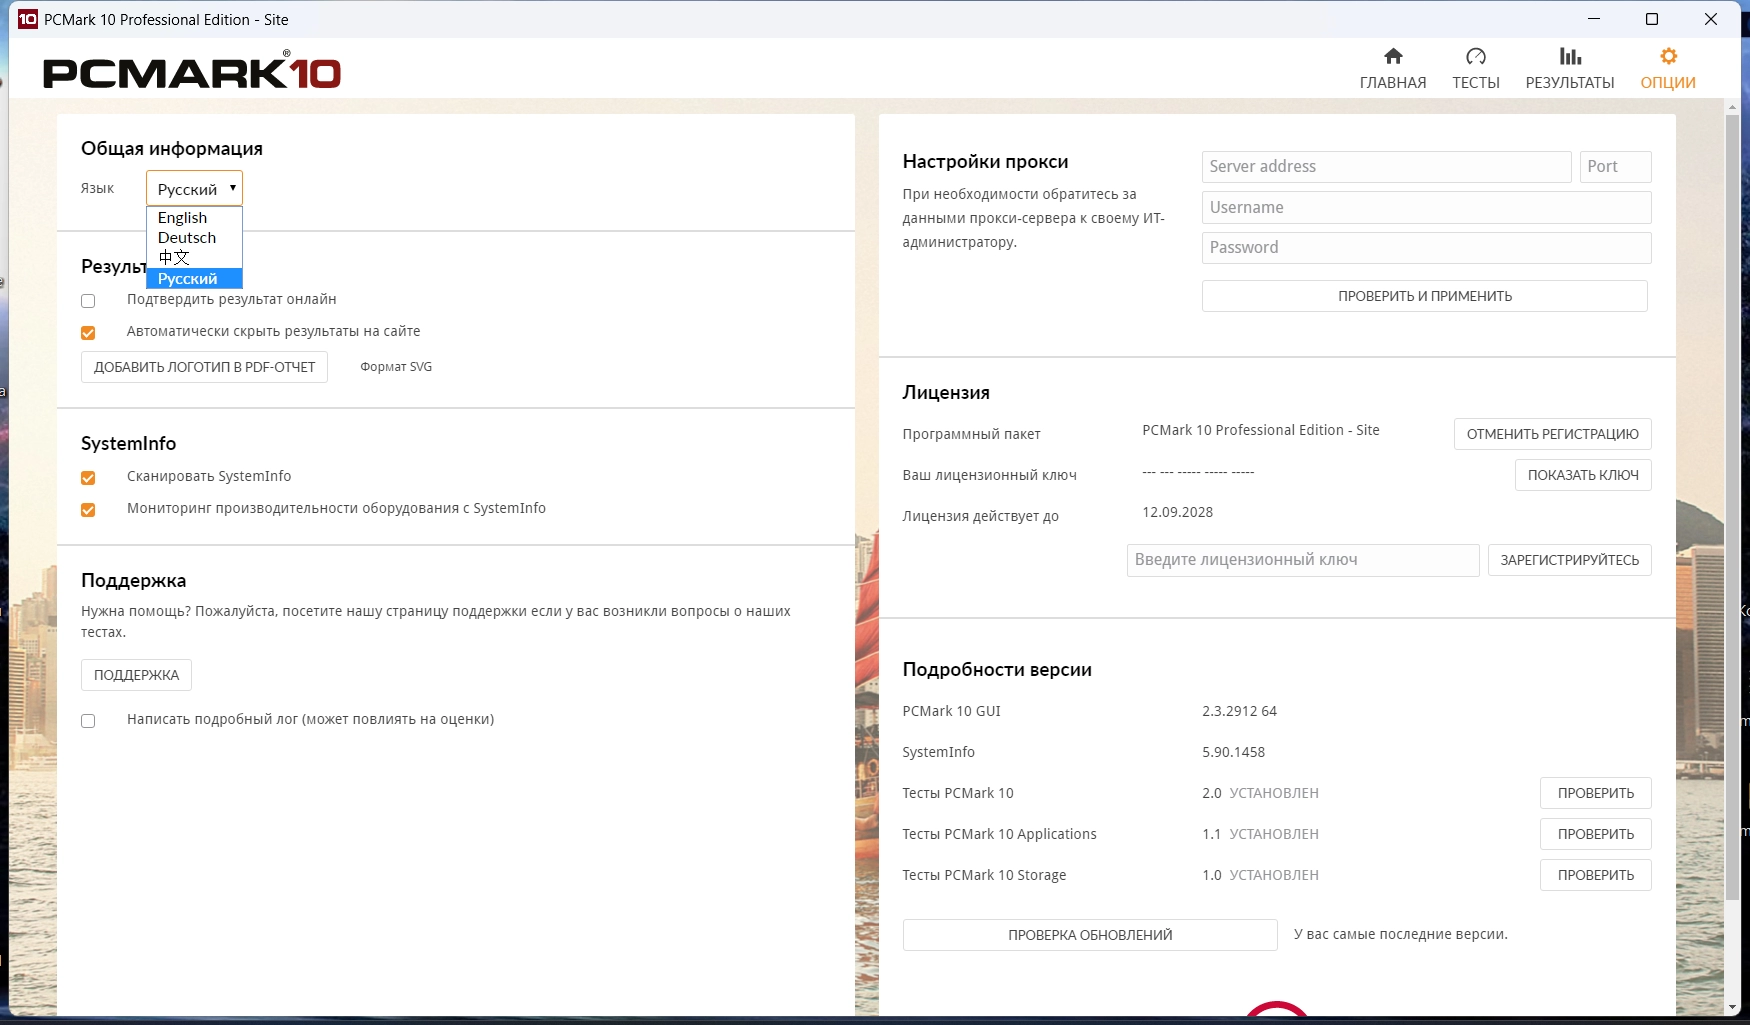This screenshot has width=1750, height=1025.
Task: Click the Подробности версии heading
Action: coord(997,670)
